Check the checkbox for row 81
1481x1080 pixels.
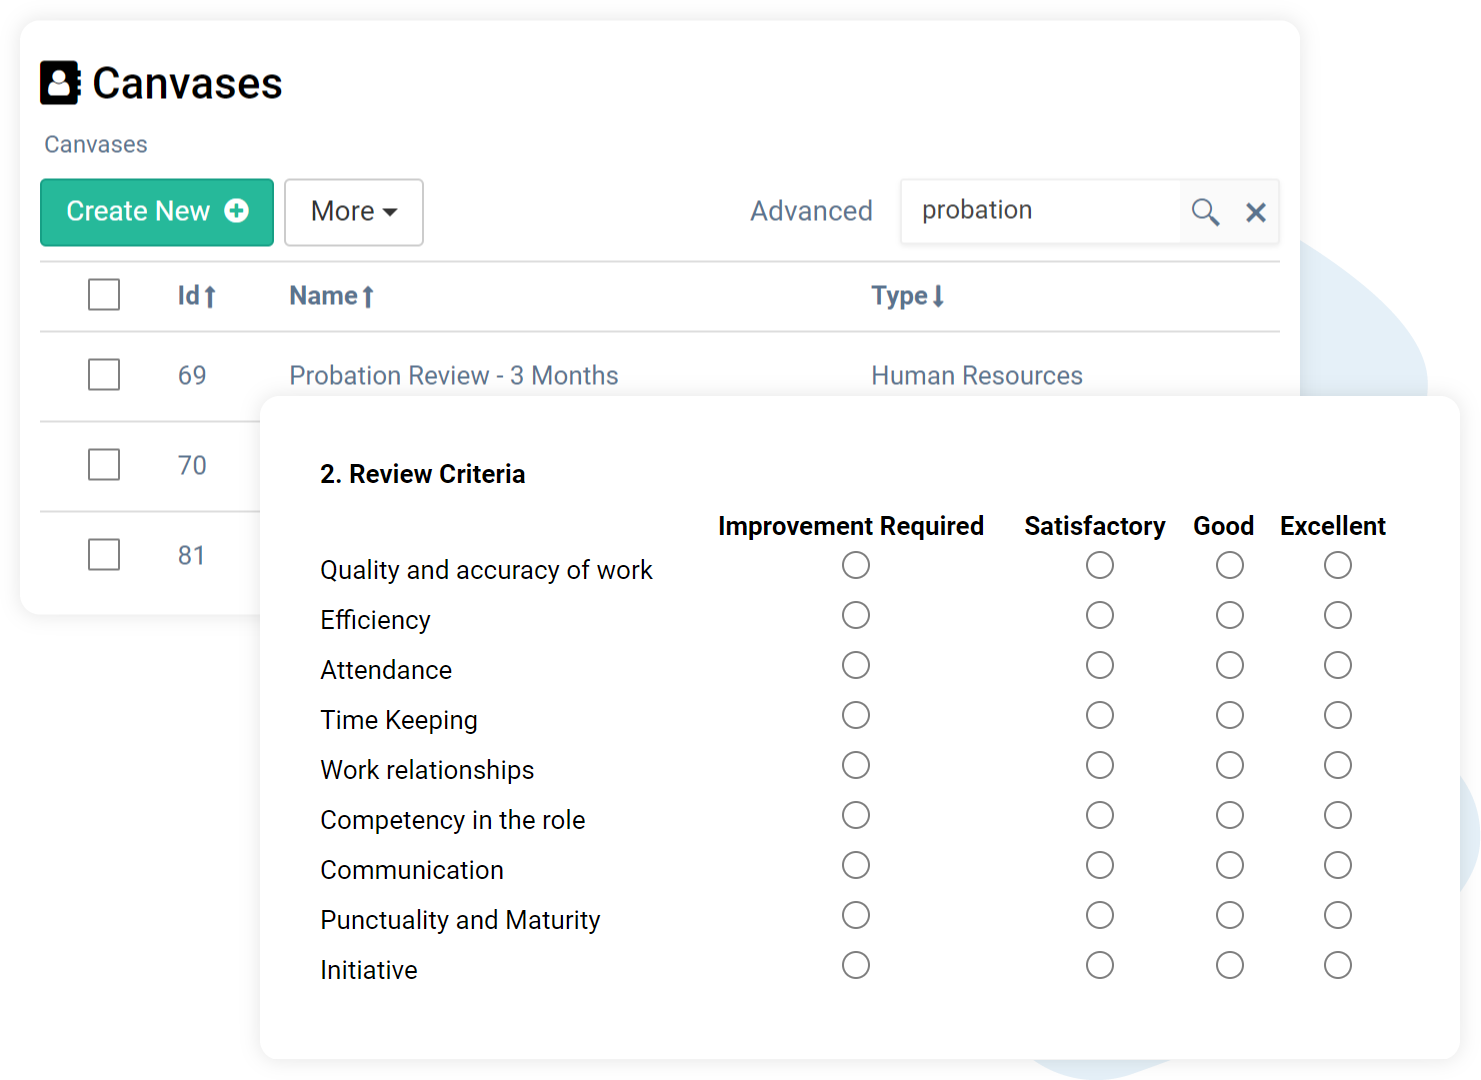point(104,554)
